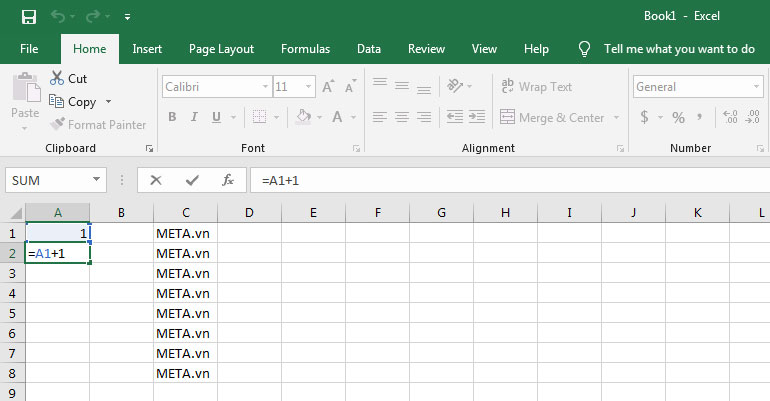
Task: Open the File menu tab
Action: pyautogui.click(x=29, y=49)
